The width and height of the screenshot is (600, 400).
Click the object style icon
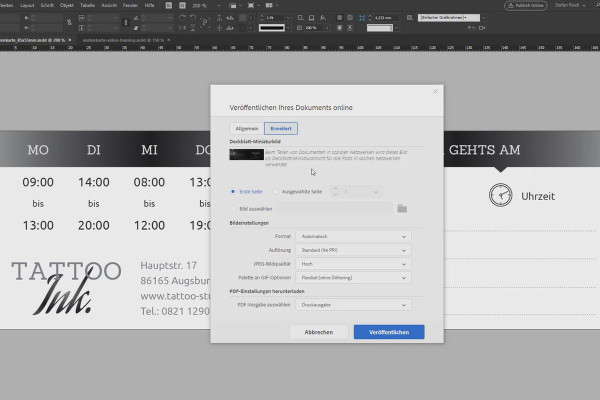click(x=410, y=18)
